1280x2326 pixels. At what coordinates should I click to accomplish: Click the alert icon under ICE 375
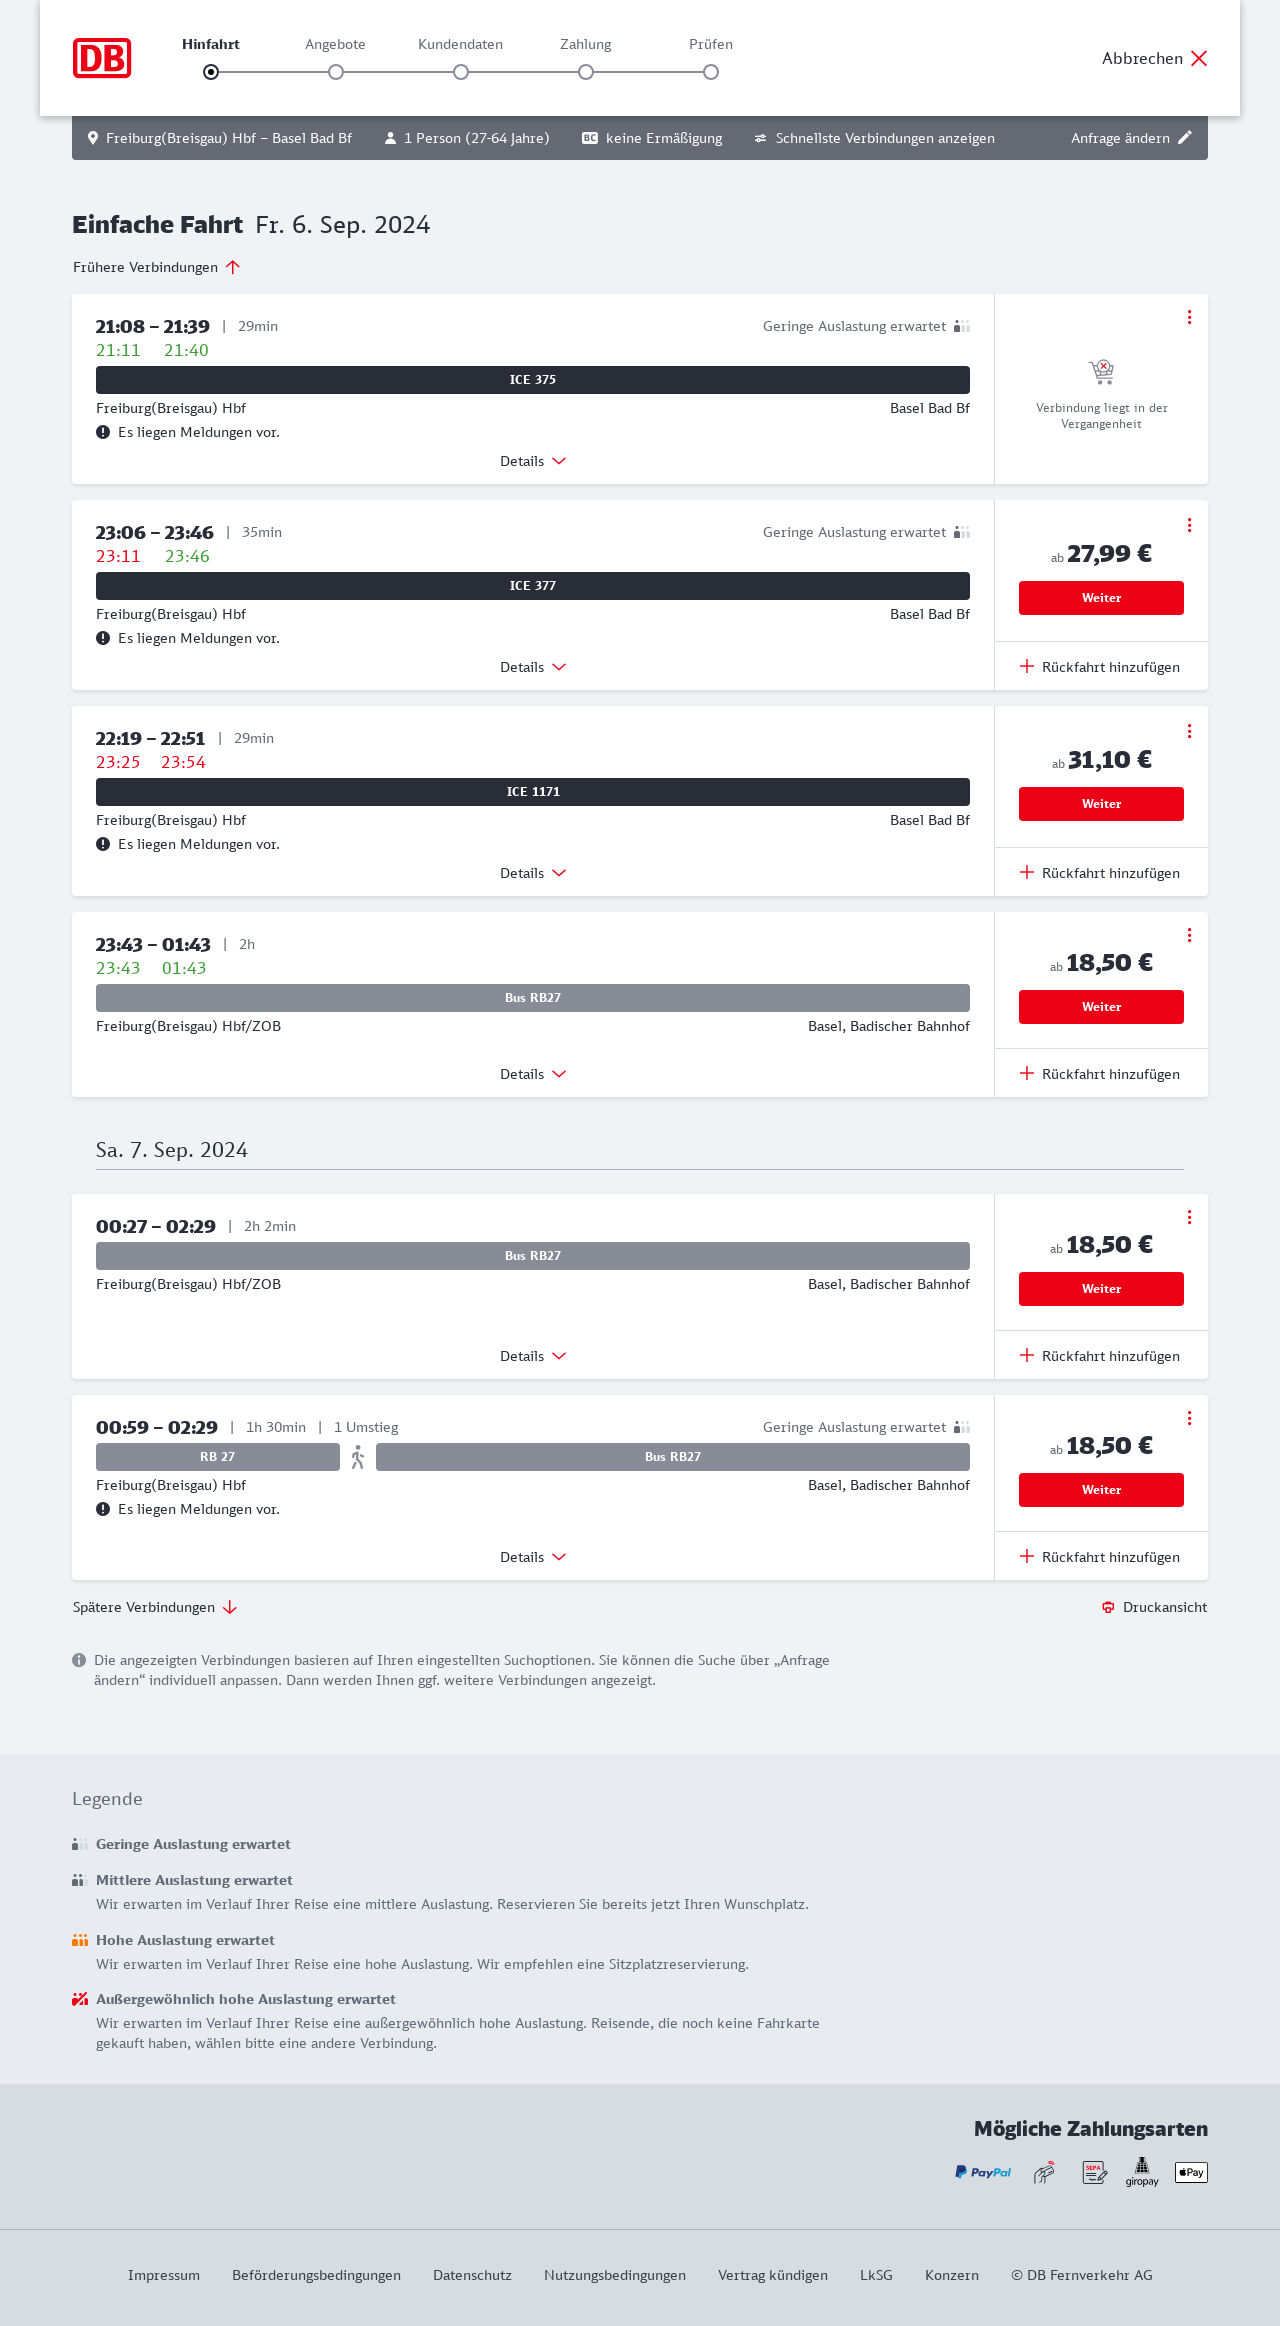(x=103, y=432)
